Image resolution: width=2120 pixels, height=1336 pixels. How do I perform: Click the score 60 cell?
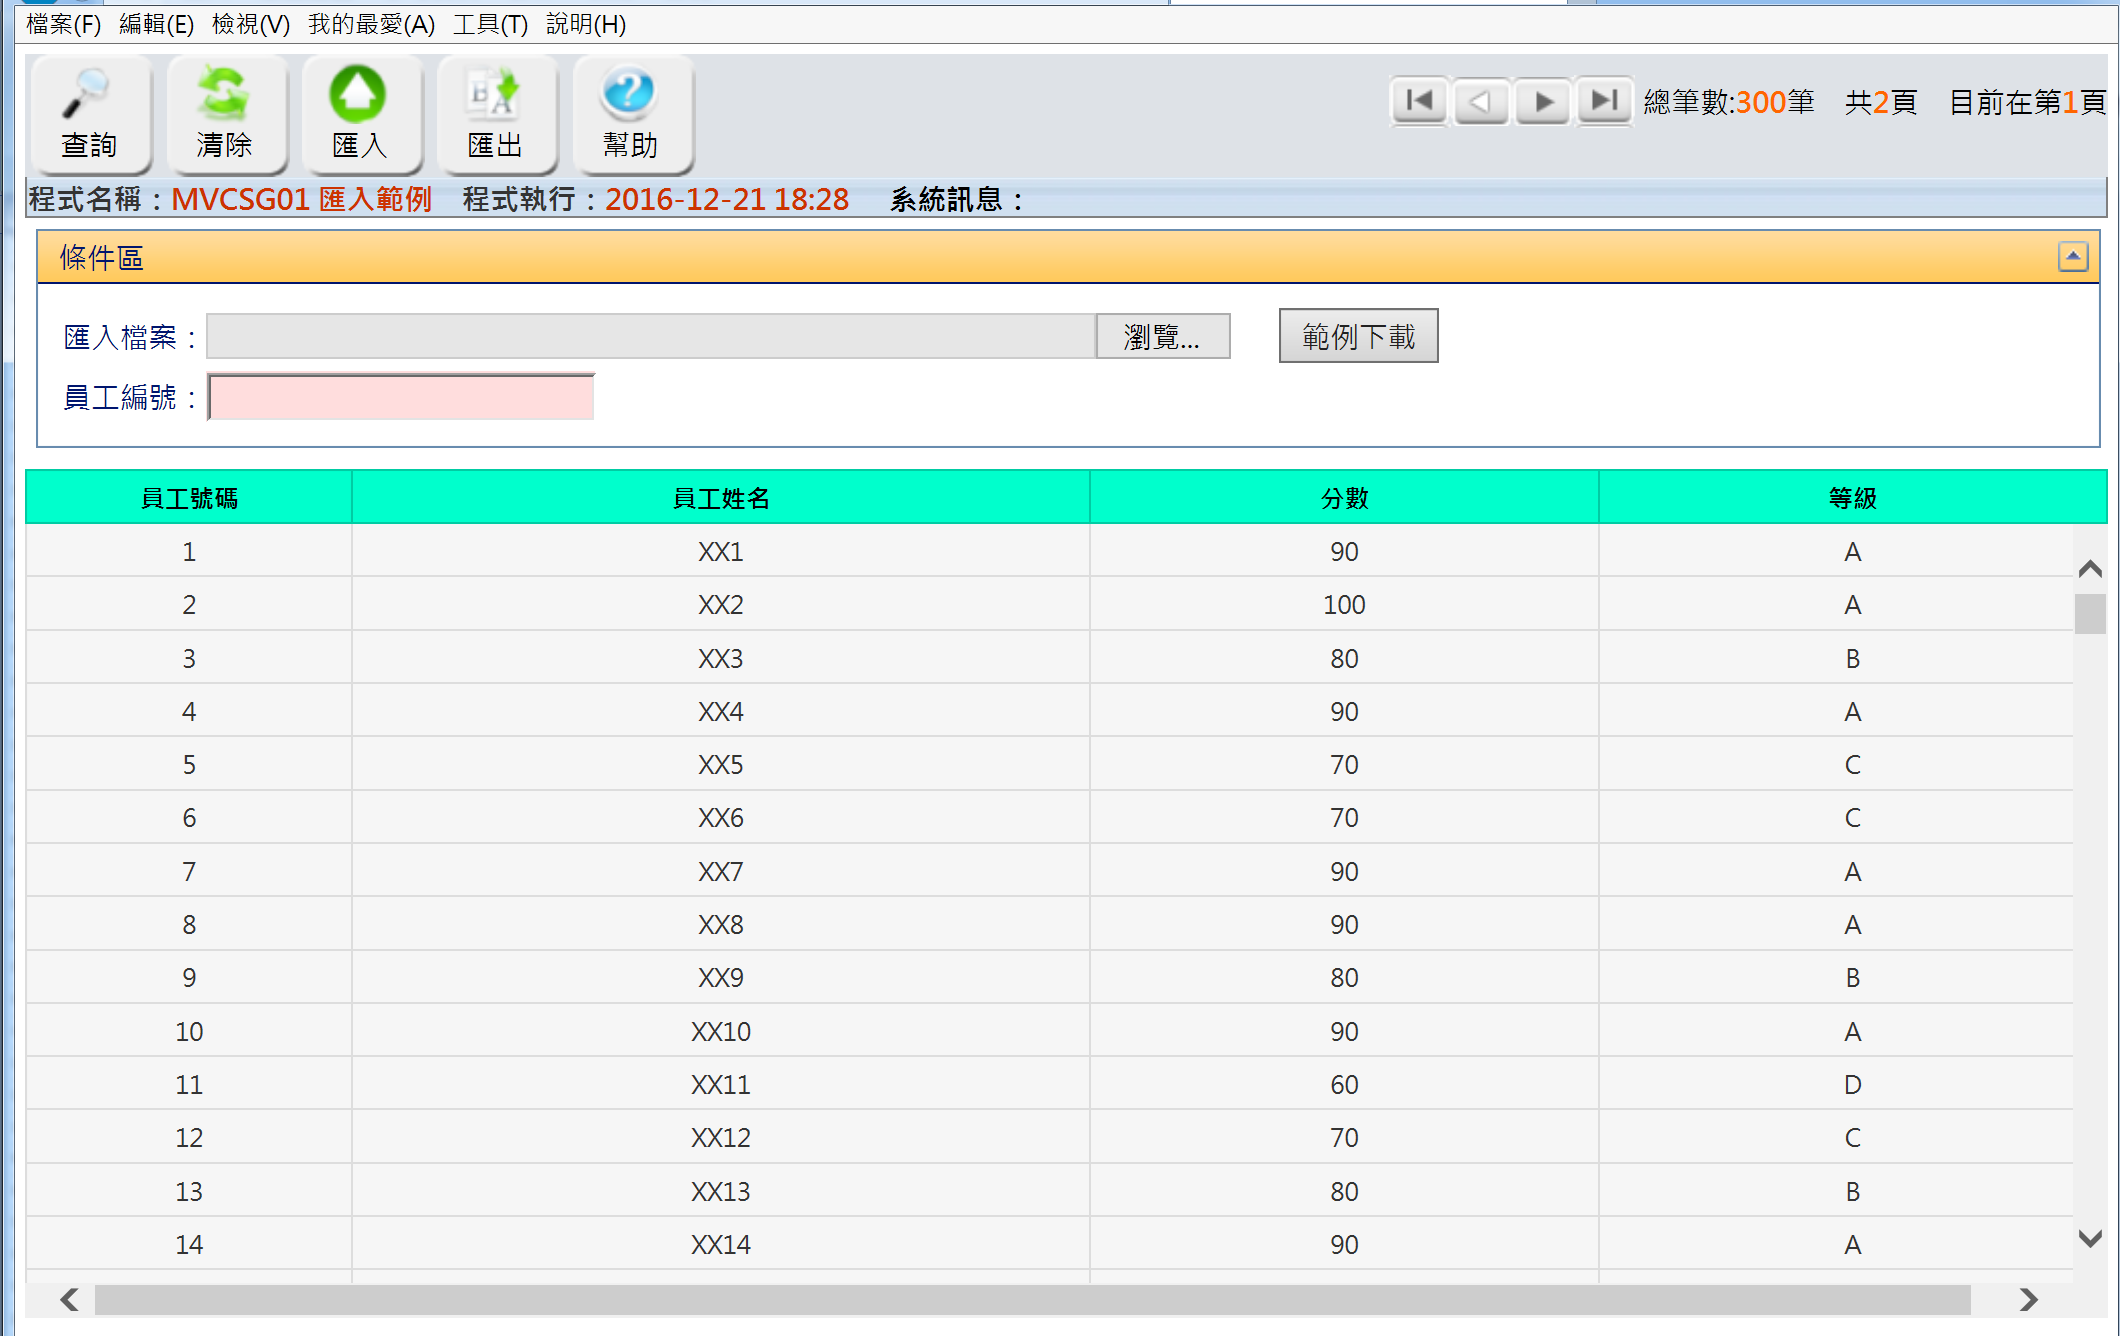point(1344,1084)
